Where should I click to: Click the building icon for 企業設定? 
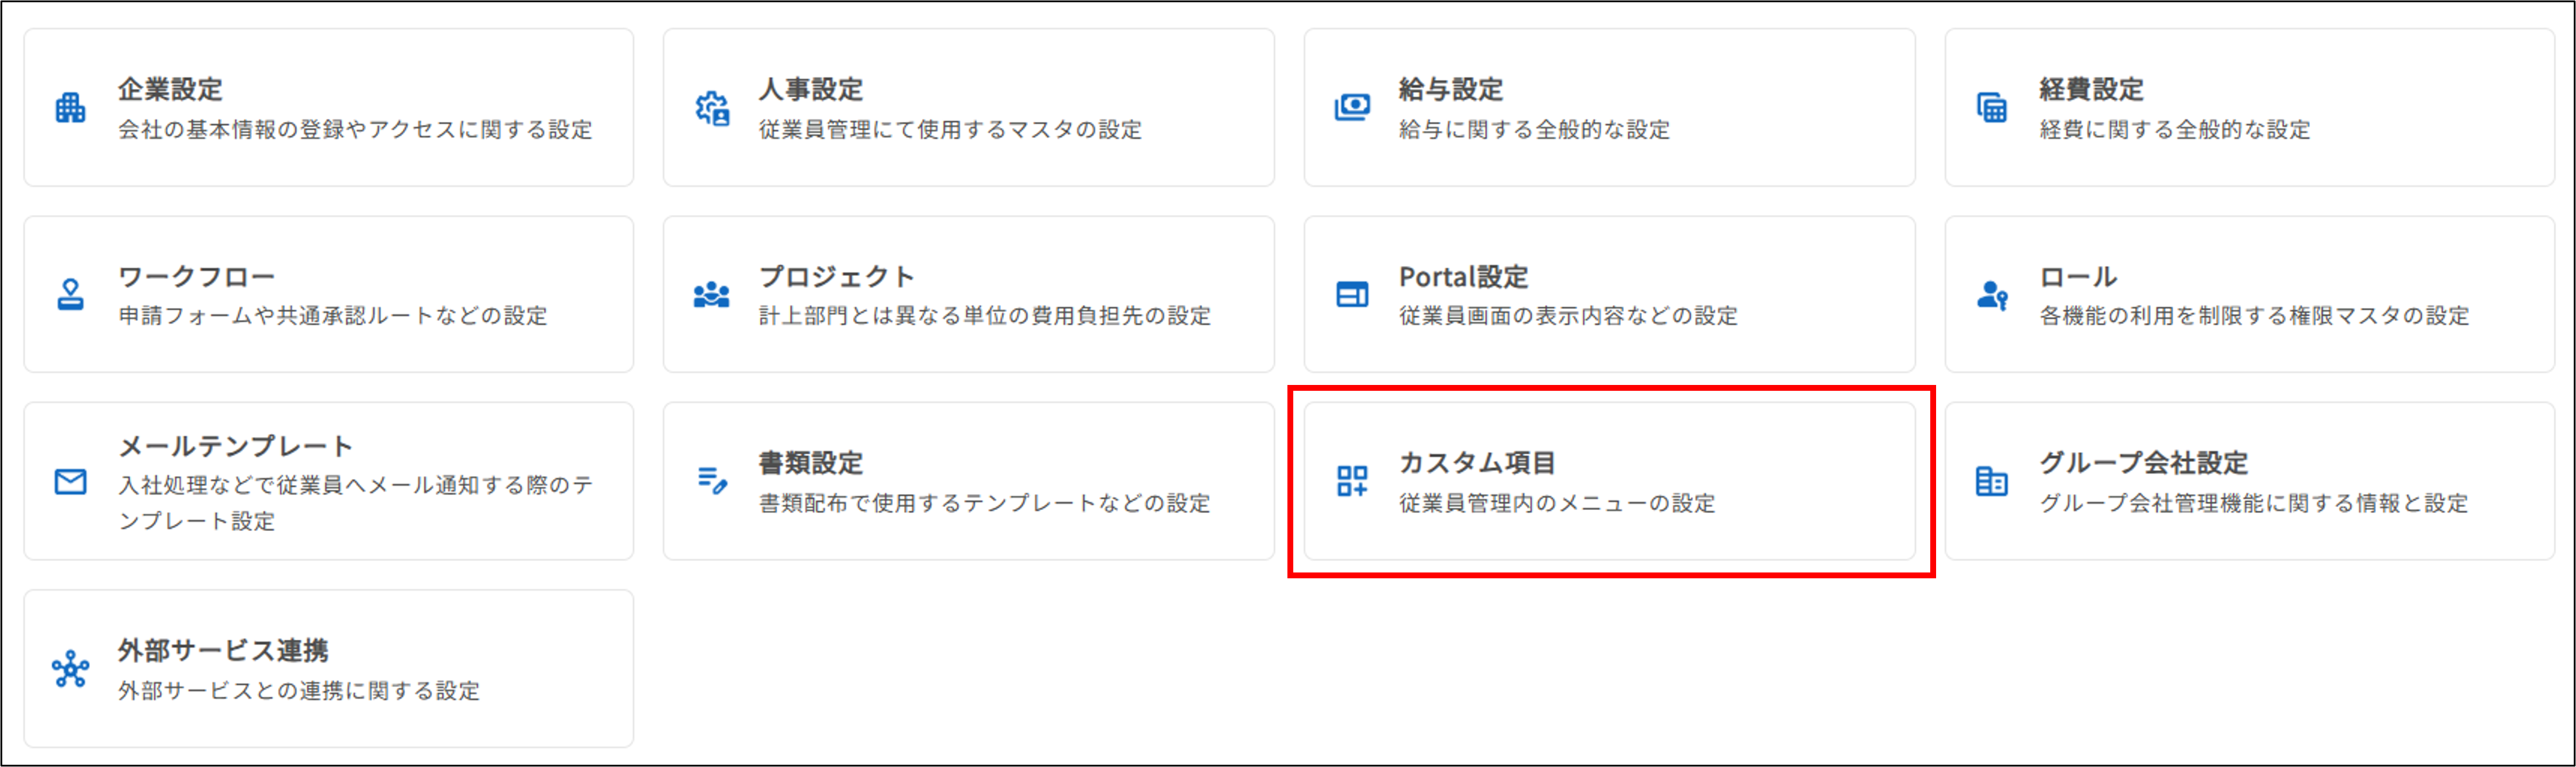point(70,108)
